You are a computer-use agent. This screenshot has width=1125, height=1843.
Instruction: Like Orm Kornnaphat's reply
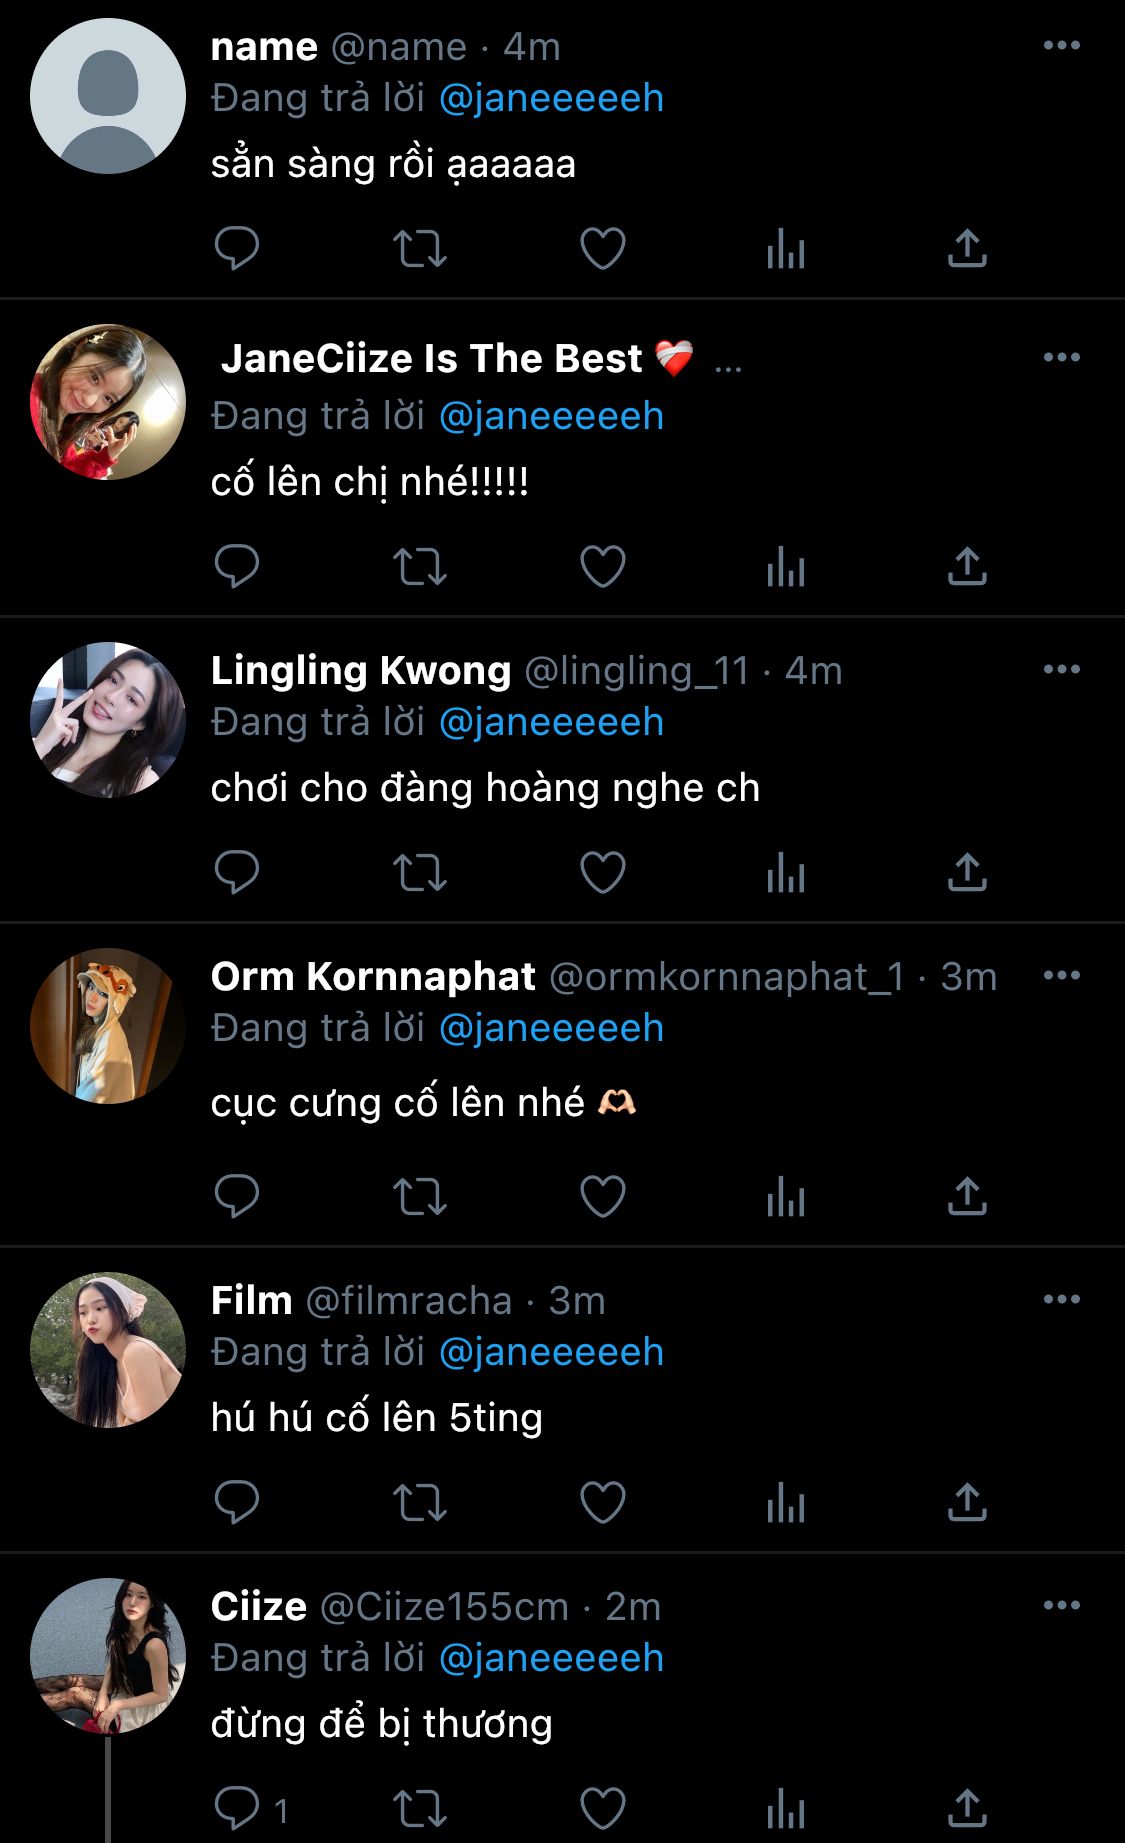point(603,1197)
